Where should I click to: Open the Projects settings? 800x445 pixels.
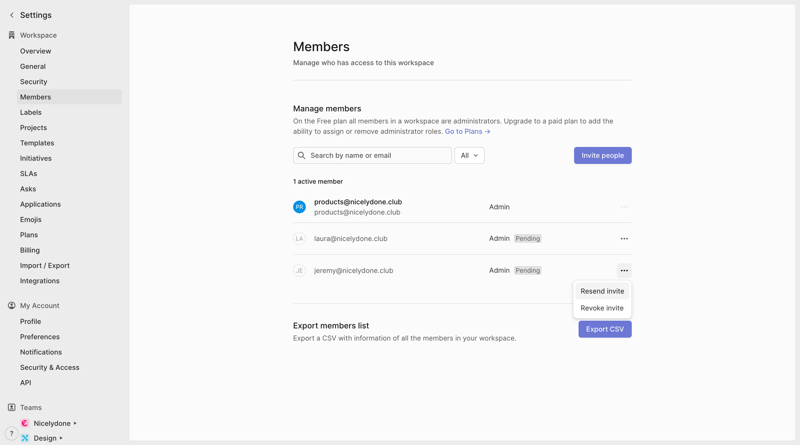click(x=69, y=128)
